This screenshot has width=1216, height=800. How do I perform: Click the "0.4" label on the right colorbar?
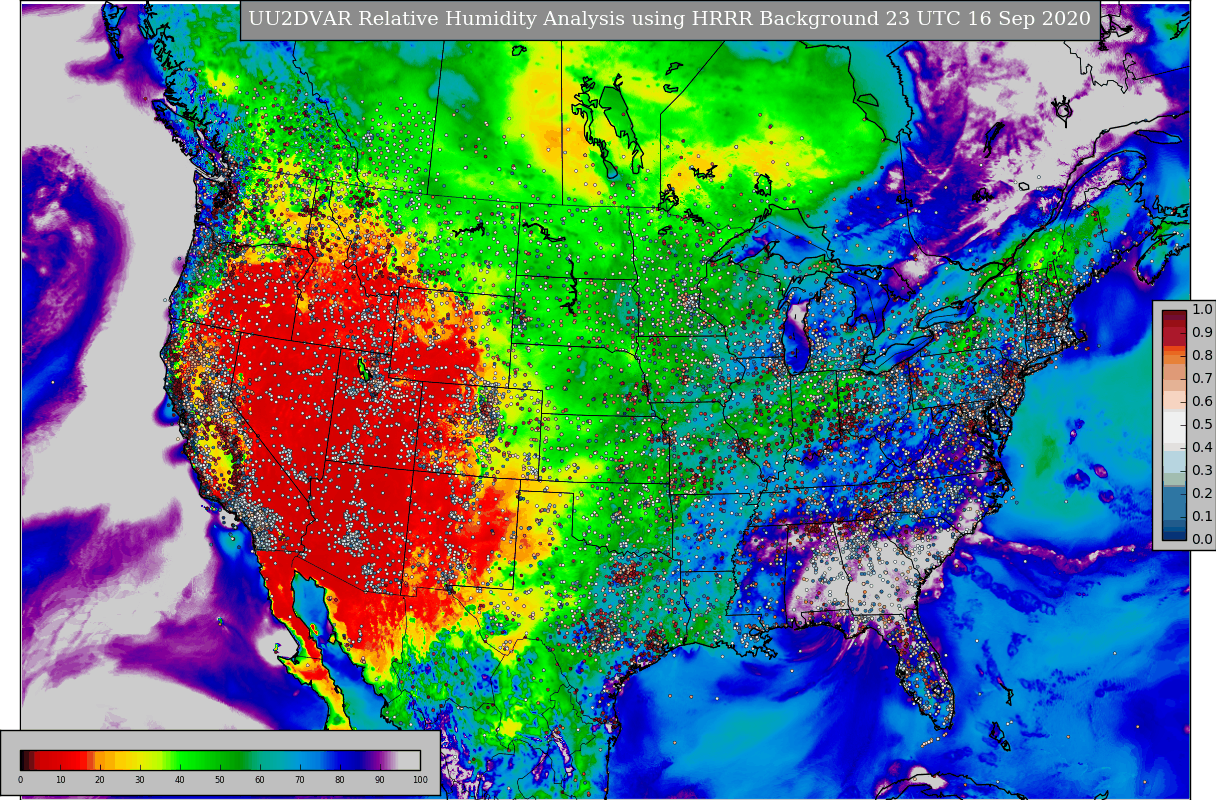(1201, 448)
